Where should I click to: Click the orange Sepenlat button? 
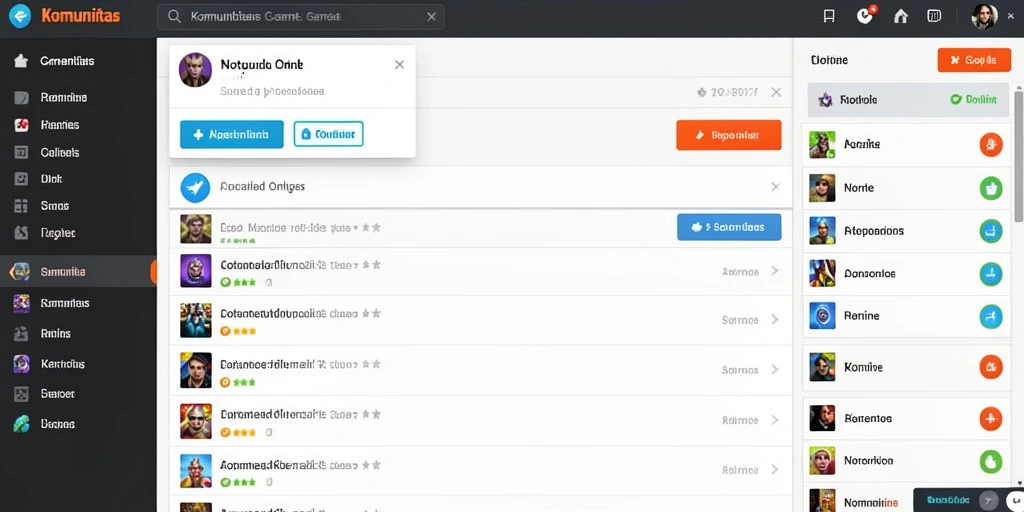pyautogui.click(x=729, y=135)
